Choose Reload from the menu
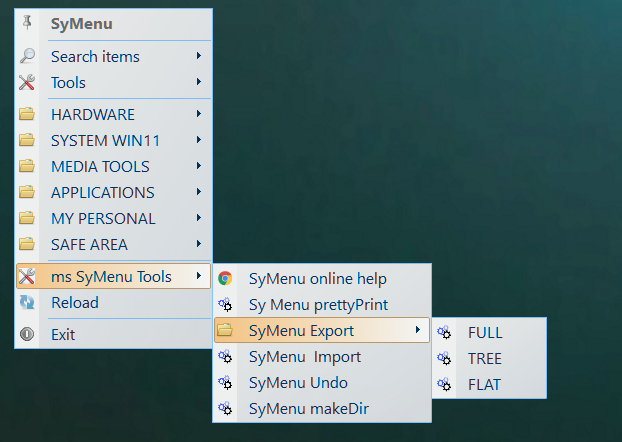The image size is (622, 442). pos(113,303)
